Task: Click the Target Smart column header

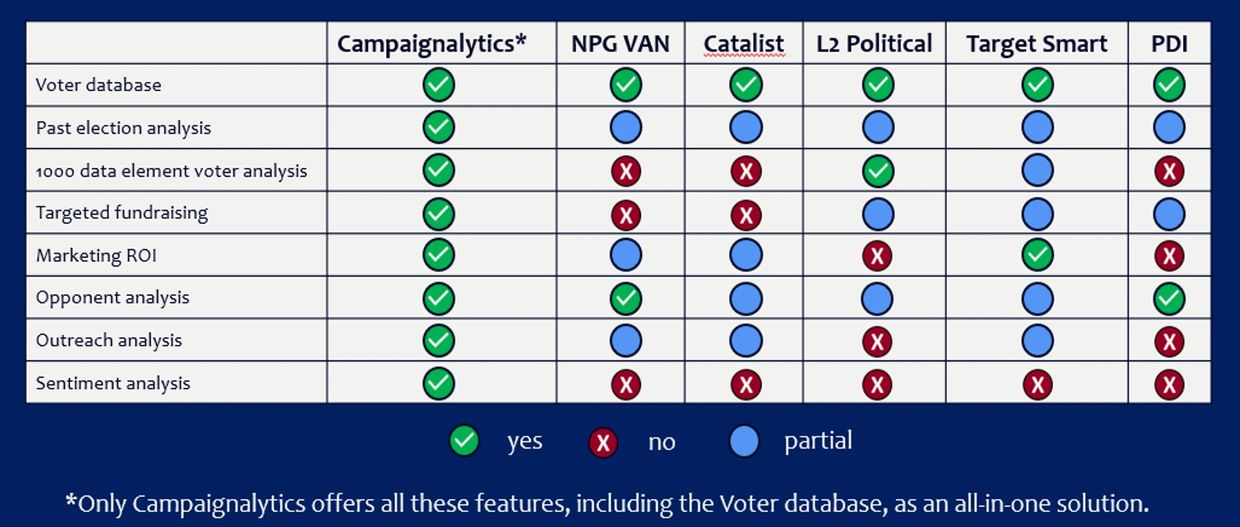Action: point(1036,44)
